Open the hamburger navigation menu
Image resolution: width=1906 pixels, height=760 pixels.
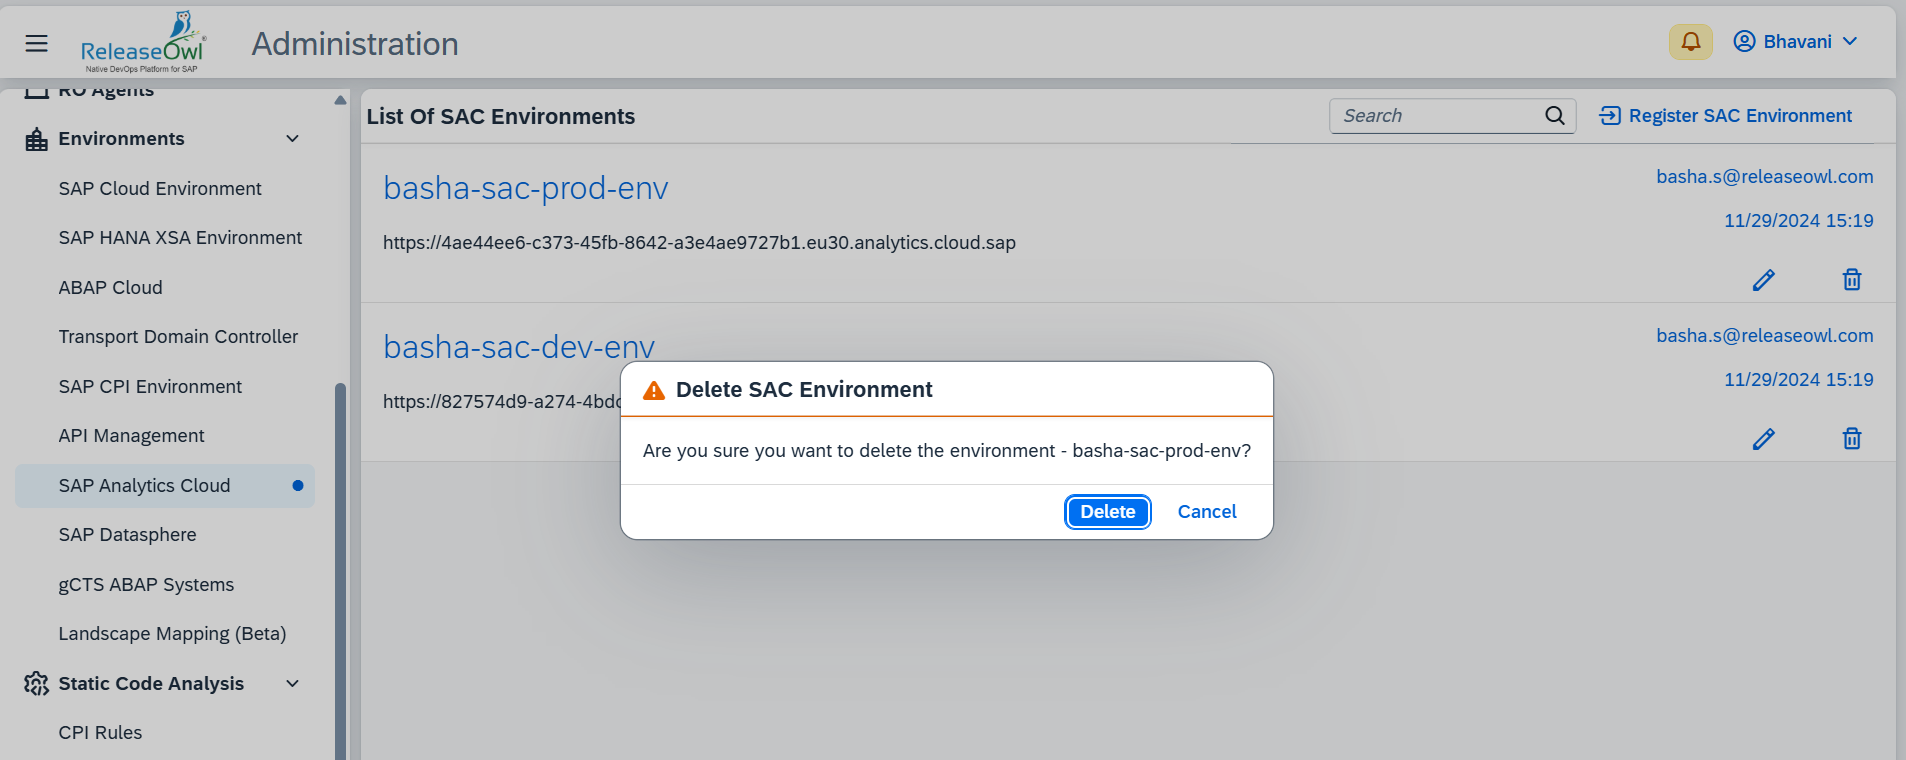[x=37, y=43]
